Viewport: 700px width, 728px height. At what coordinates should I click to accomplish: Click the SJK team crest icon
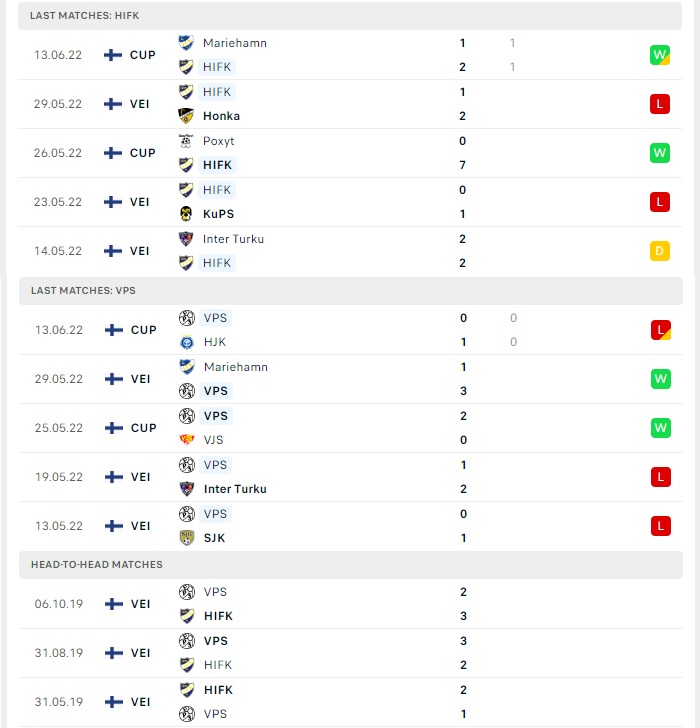[x=187, y=538]
